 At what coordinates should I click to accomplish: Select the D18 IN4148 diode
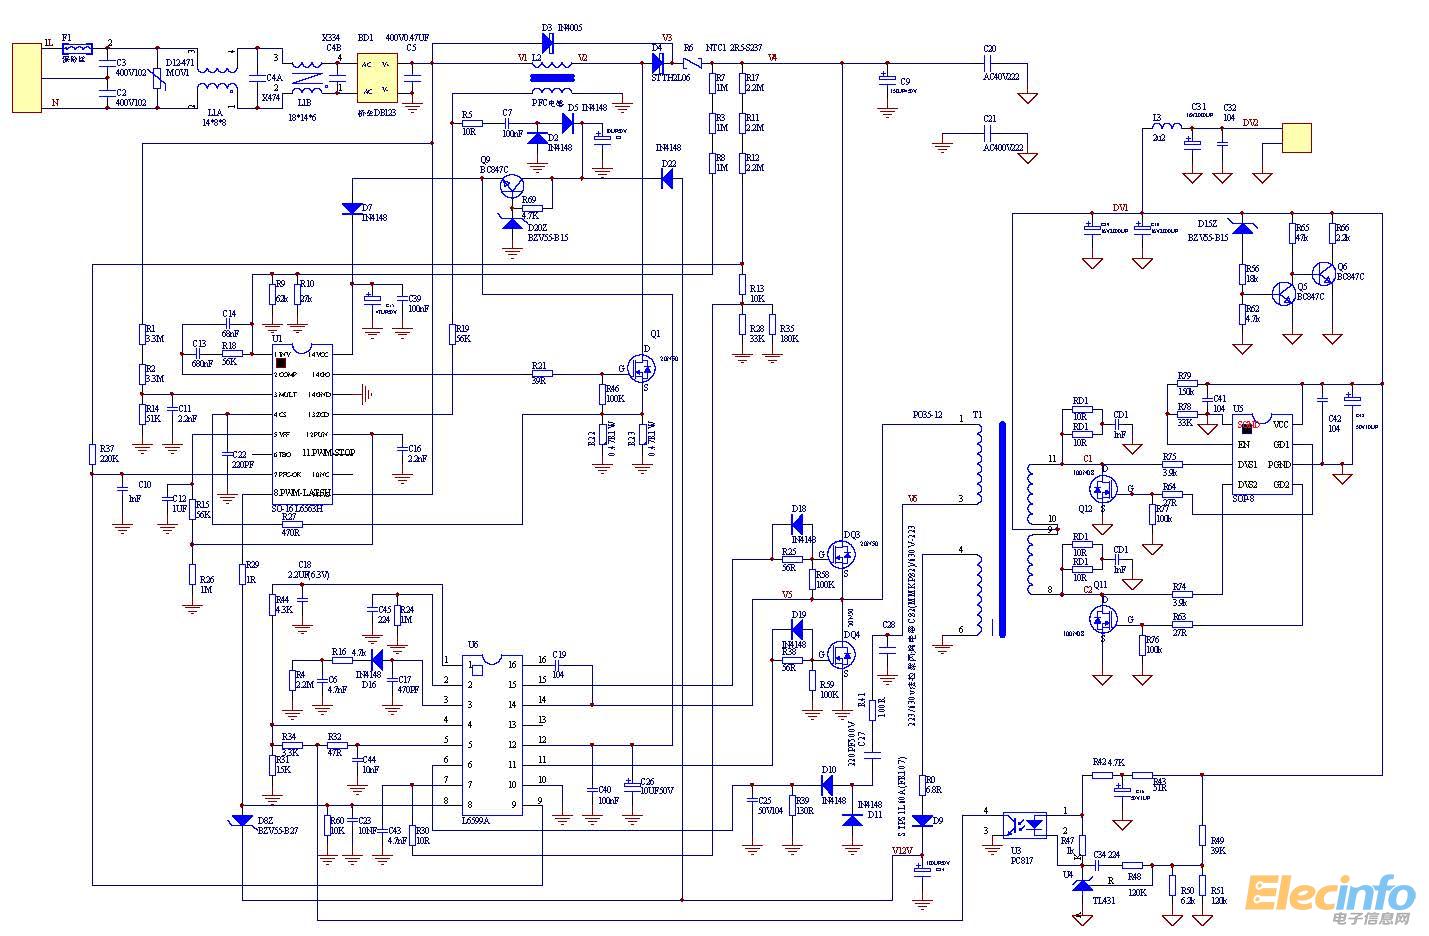point(797,524)
